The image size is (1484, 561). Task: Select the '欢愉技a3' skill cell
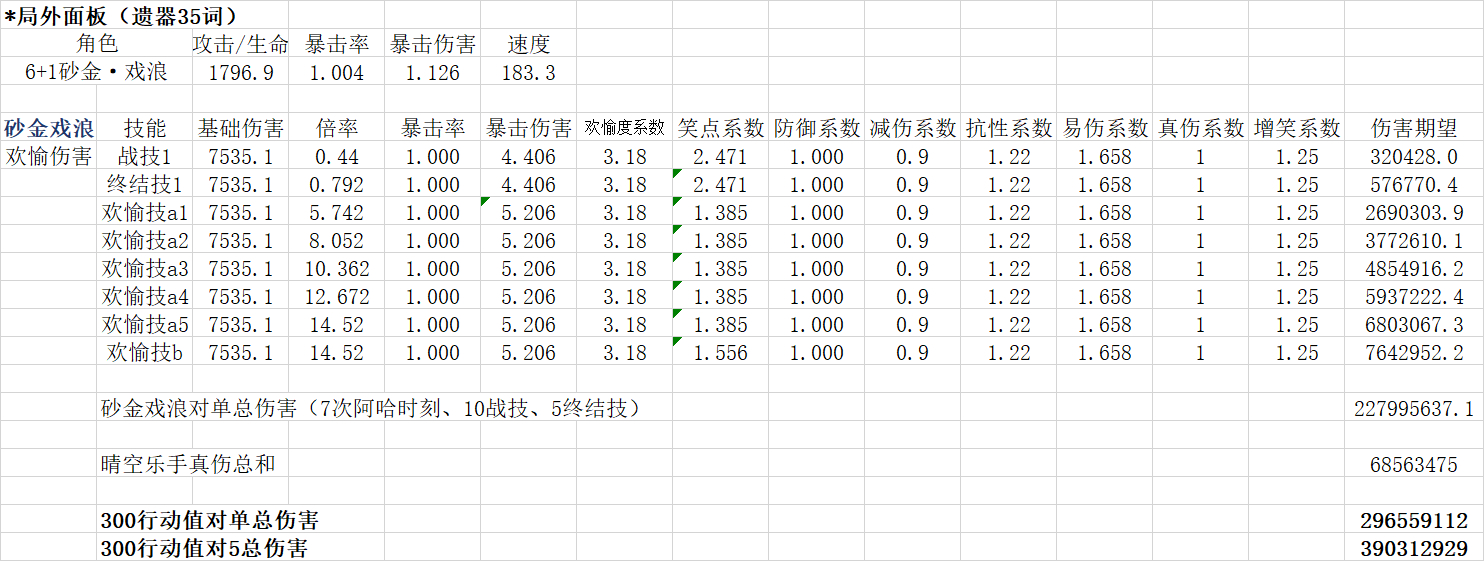pos(145,268)
